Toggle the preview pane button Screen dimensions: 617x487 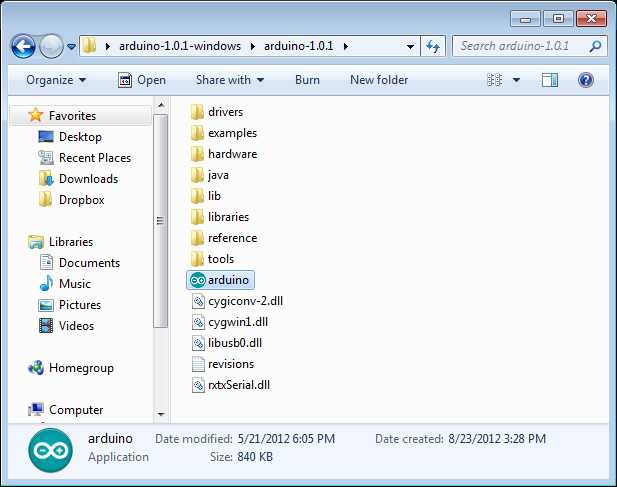pos(549,80)
